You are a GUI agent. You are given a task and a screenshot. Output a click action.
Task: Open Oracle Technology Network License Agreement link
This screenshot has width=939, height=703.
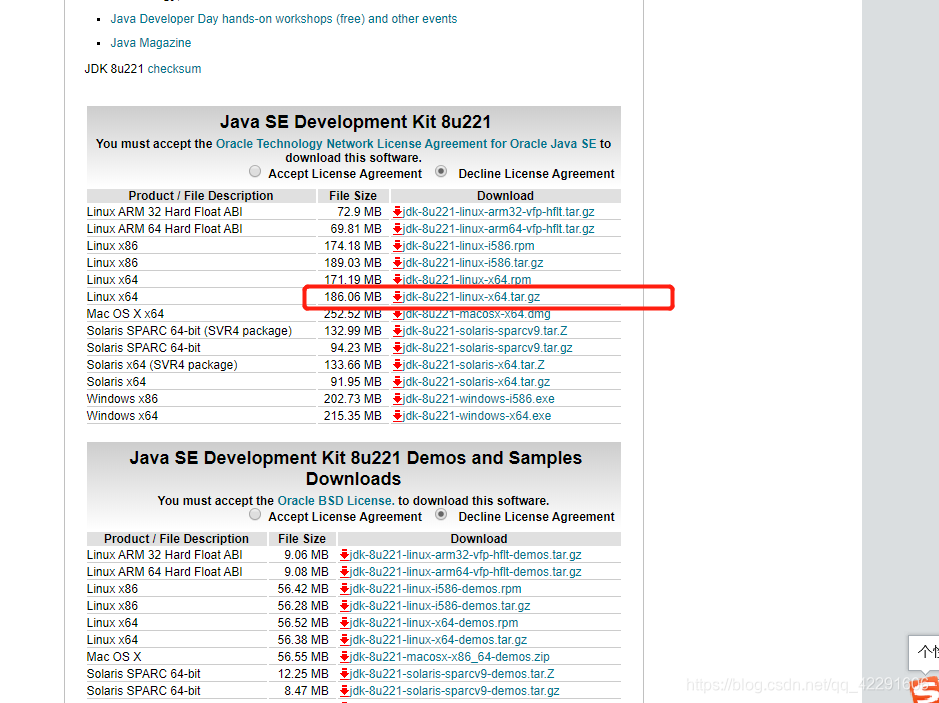(x=406, y=144)
